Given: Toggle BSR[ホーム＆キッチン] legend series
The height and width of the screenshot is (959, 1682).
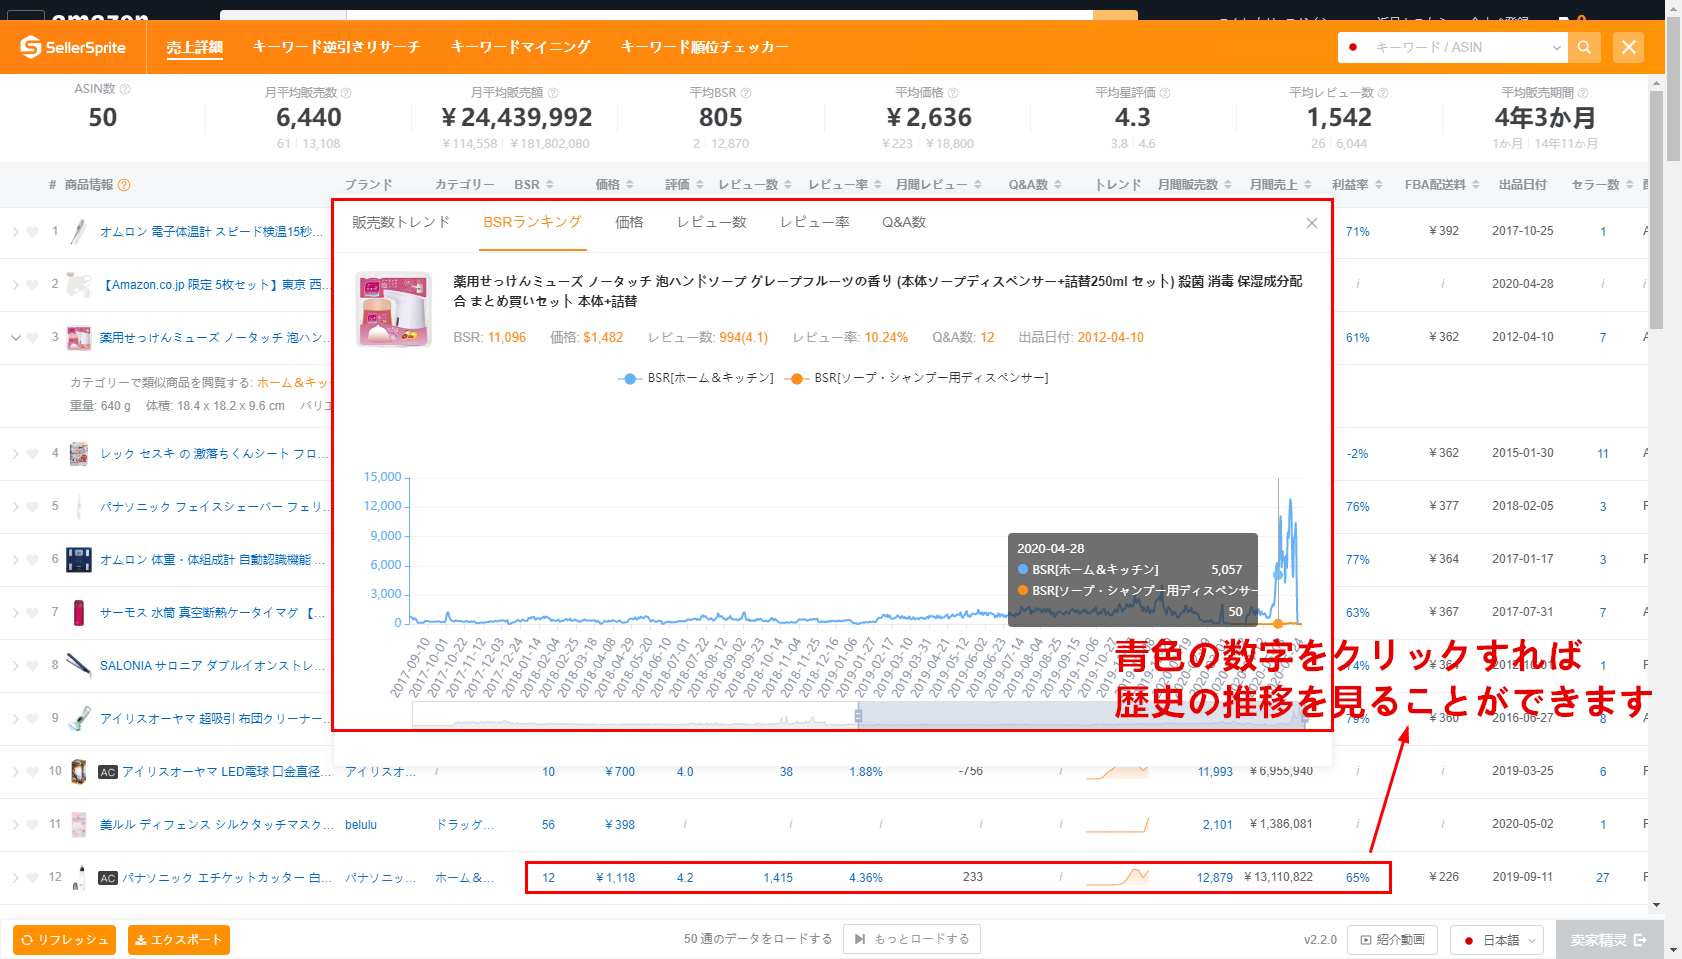Looking at the screenshot, I should [x=697, y=378].
